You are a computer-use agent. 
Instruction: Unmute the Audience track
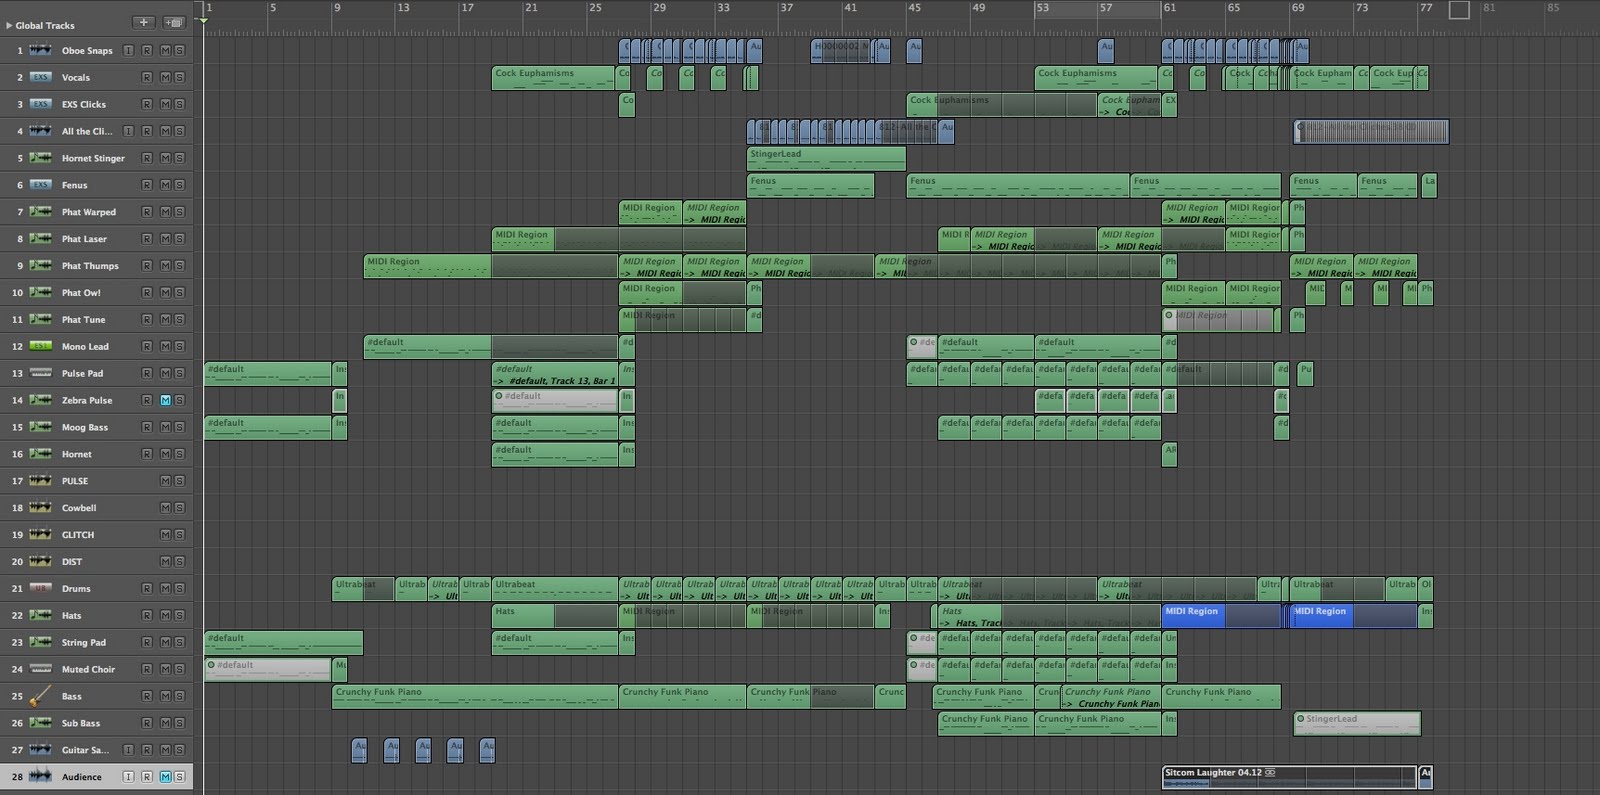pos(166,777)
